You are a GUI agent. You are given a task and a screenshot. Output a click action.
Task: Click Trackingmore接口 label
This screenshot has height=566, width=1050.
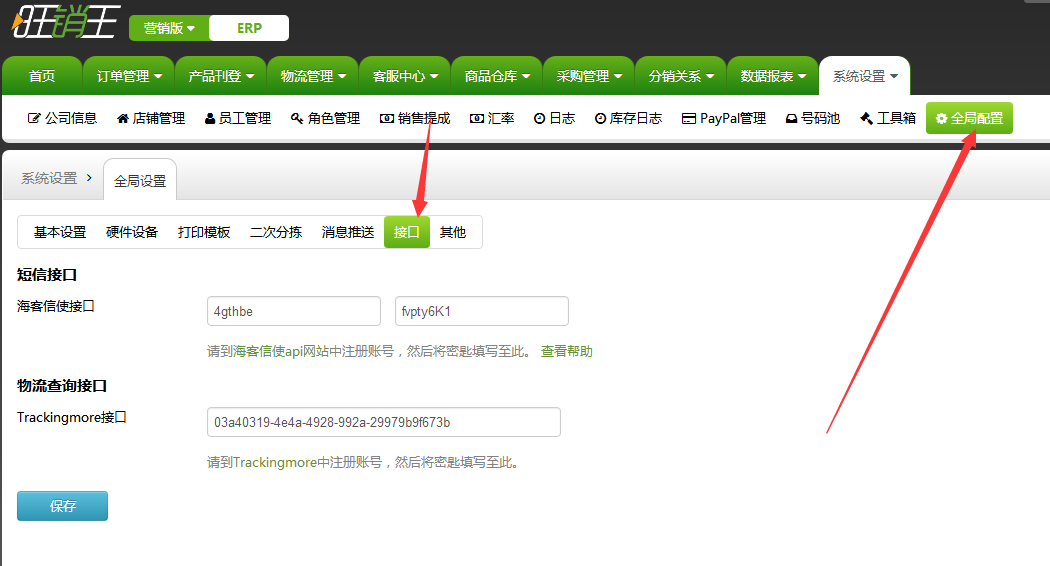point(72,417)
